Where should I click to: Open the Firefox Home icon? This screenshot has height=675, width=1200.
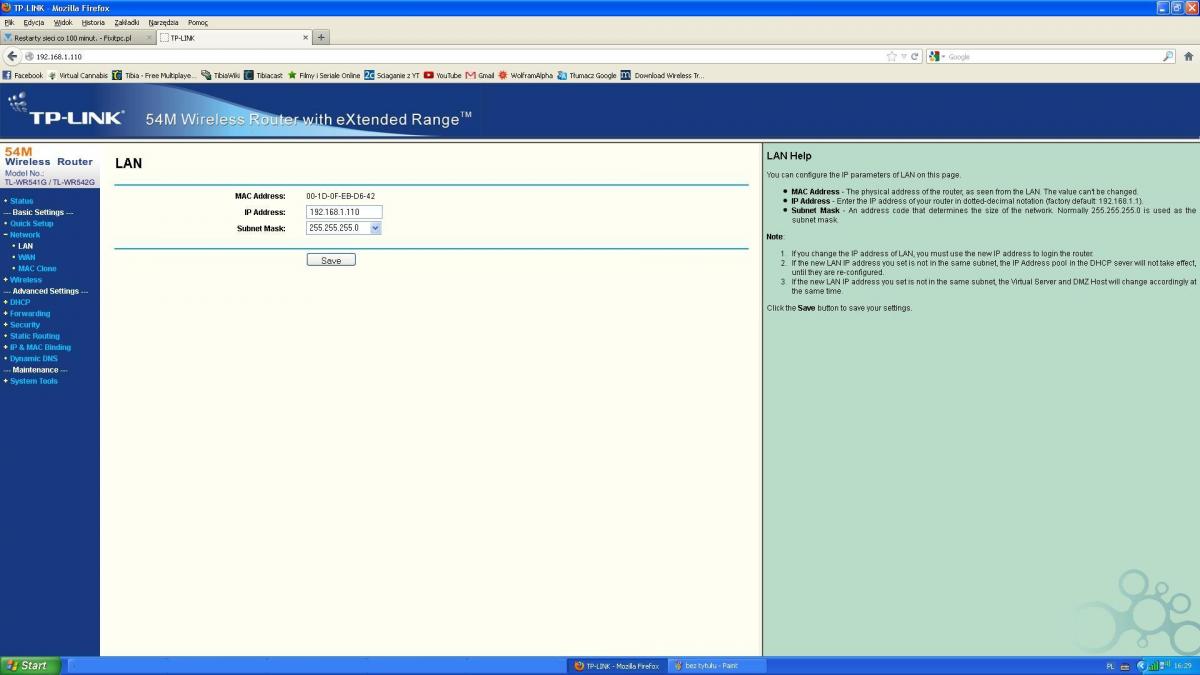tap(1188, 57)
